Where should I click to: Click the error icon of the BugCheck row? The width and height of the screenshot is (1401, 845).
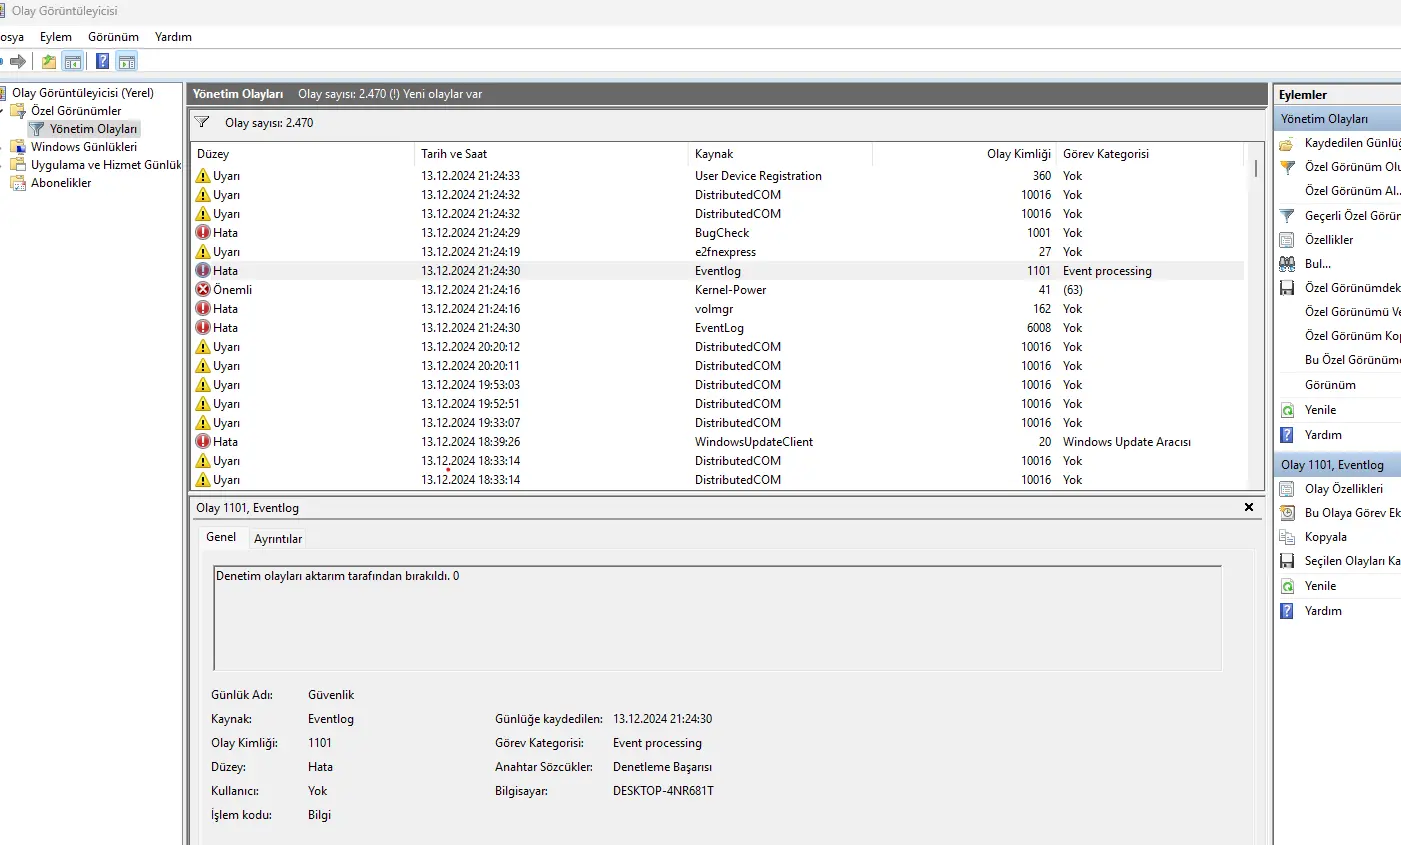[203, 233]
